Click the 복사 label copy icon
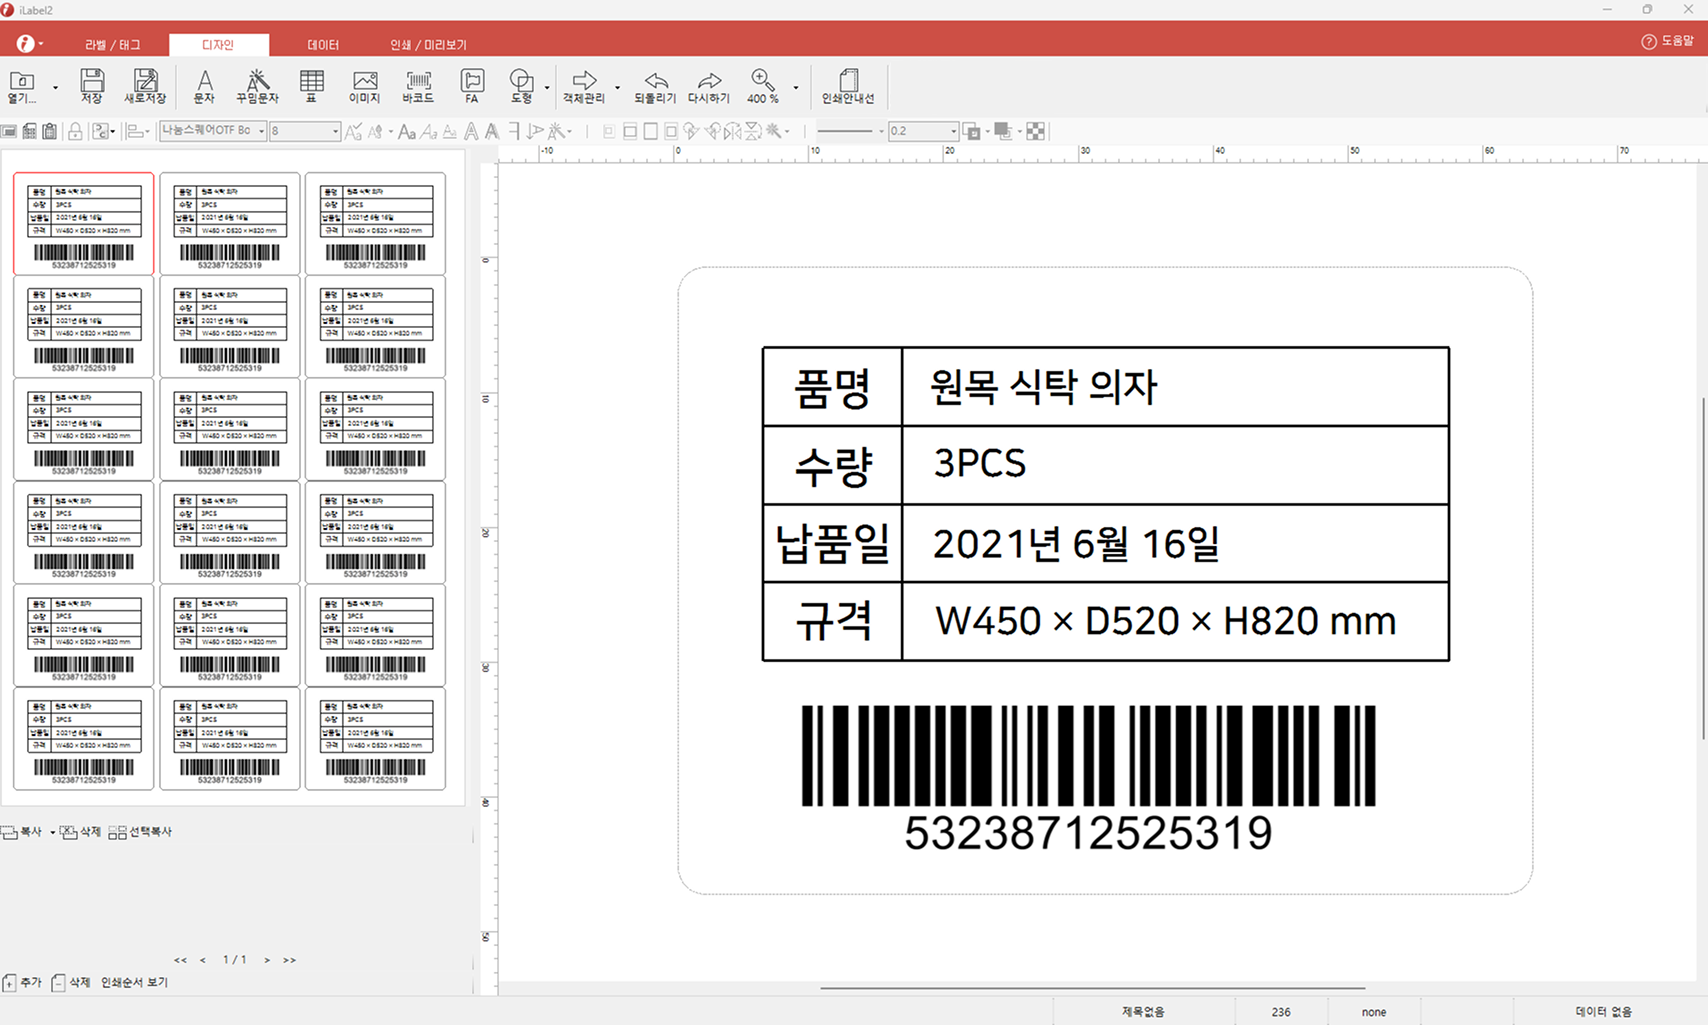Viewport: 1708px width, 1025px height. click(x=9, y=832)
